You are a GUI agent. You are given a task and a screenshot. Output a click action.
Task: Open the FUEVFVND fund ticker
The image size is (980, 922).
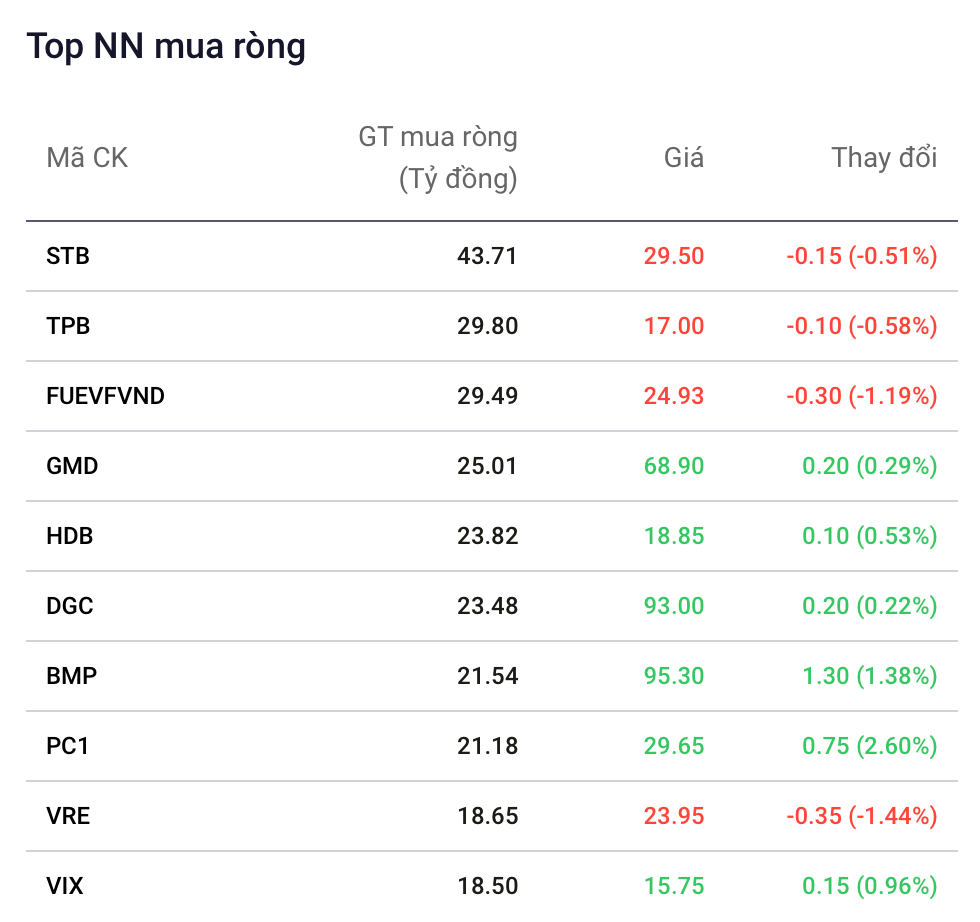(x=105, y=396)
